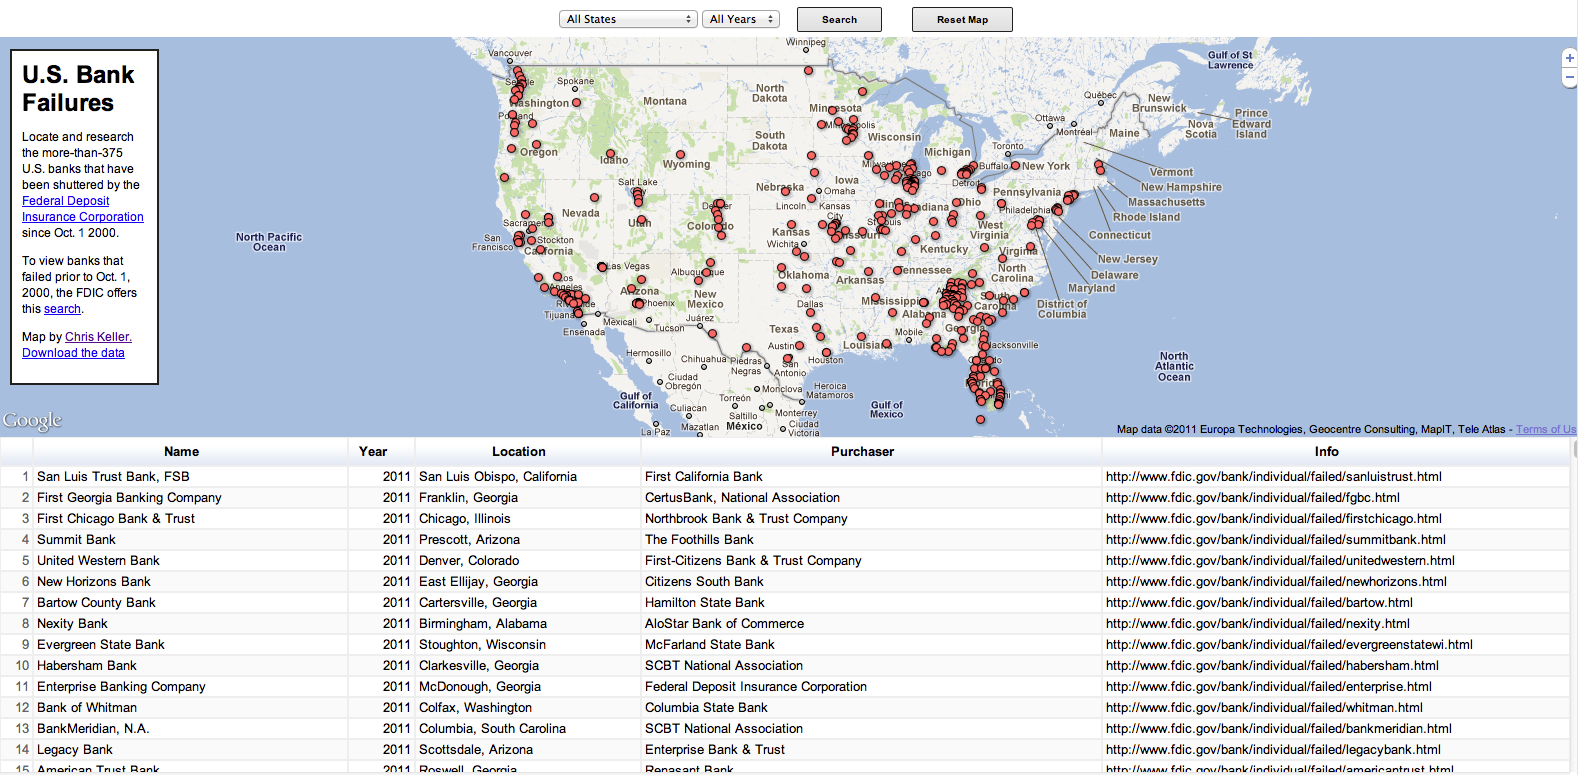Click the Evergreen State Bank name cell

pyautogui.click(x=101, y=645)
